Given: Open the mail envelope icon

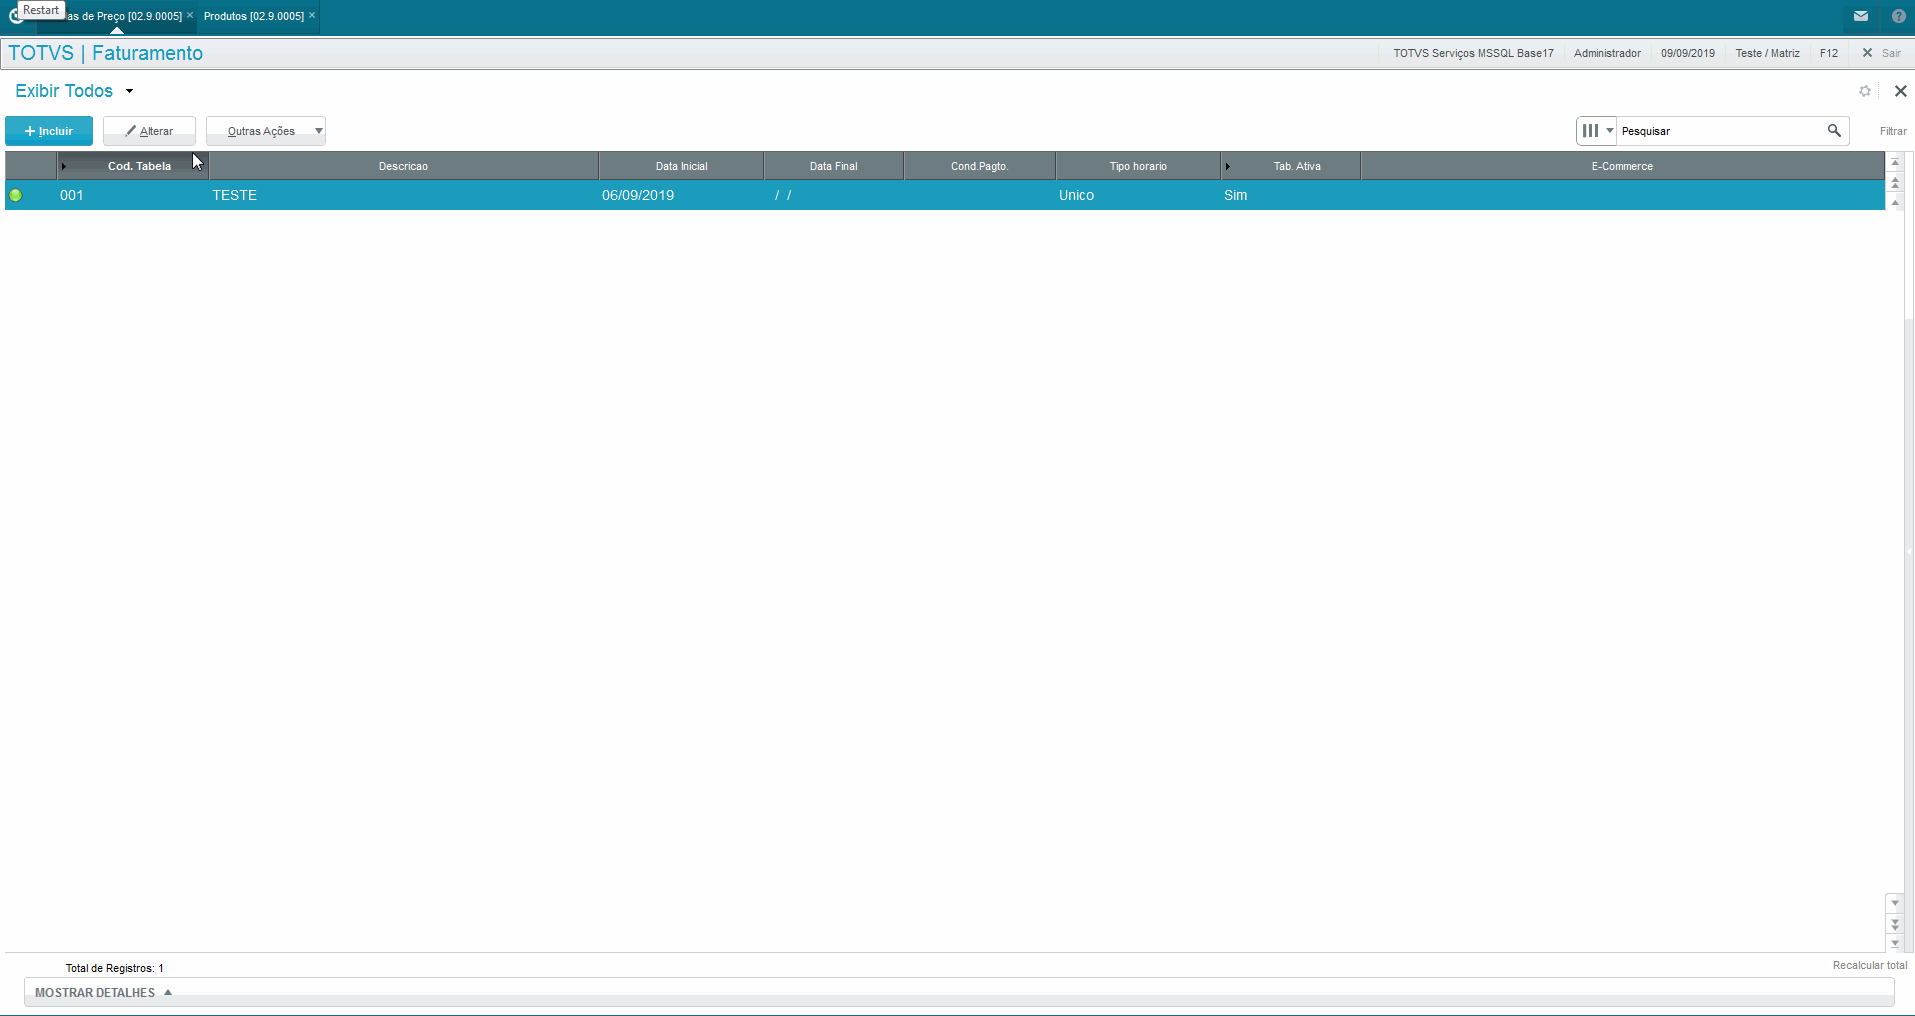Looking at the screenshot, I should pyautogui.click(x=1861, y=16).
